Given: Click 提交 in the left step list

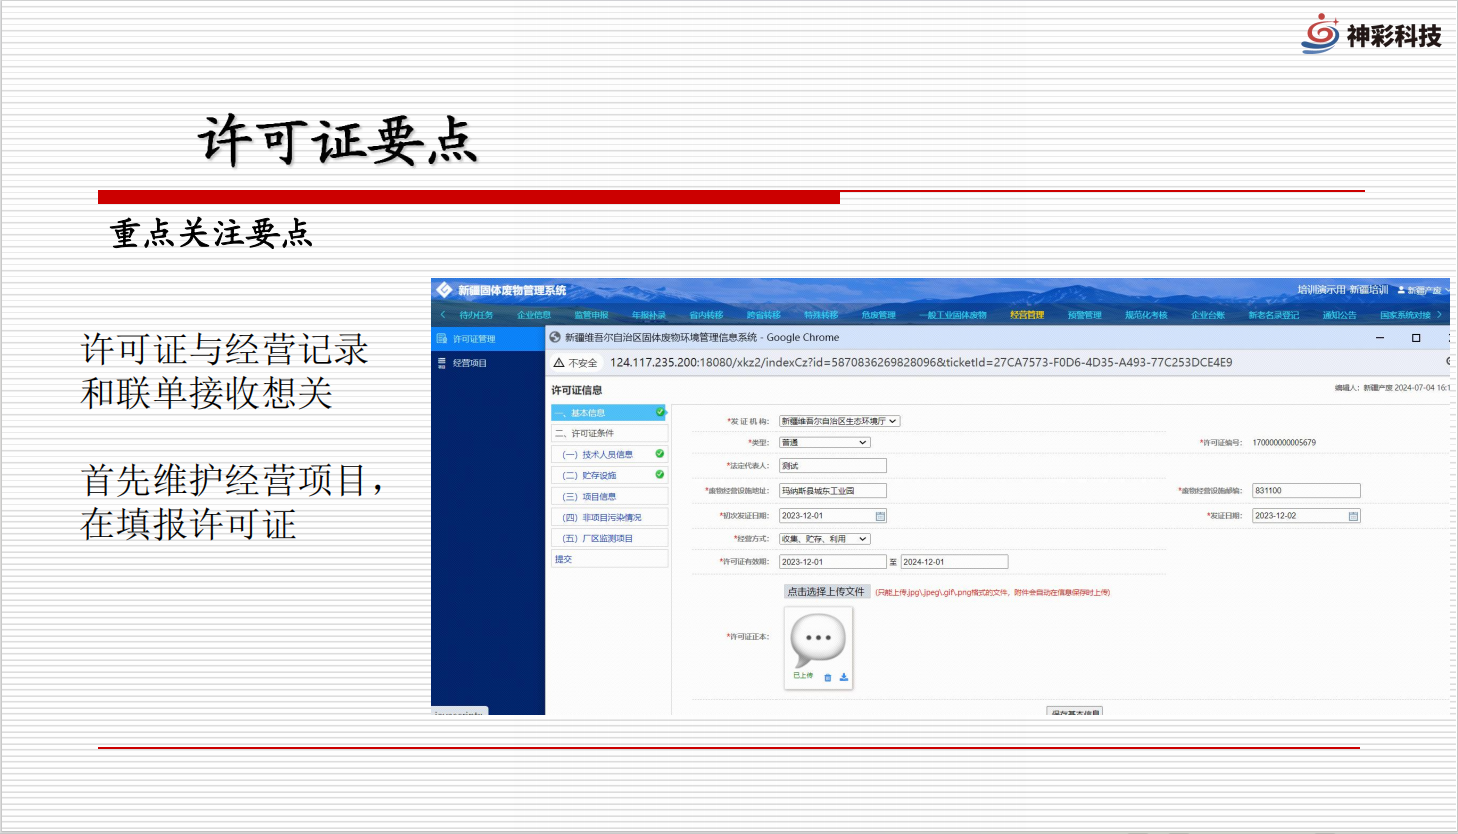Looking at the screenshot, I should click(x=564, y=560).
